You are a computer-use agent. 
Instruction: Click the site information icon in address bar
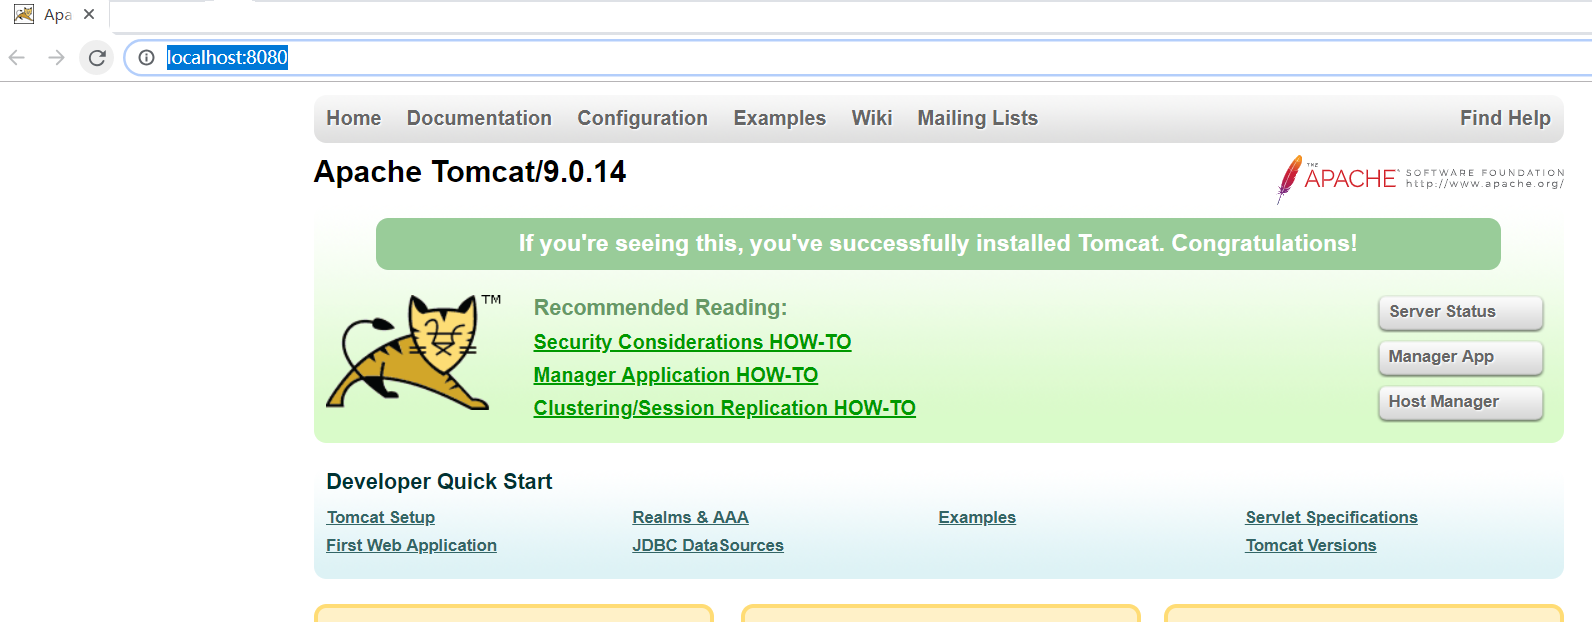coord(146,58)
